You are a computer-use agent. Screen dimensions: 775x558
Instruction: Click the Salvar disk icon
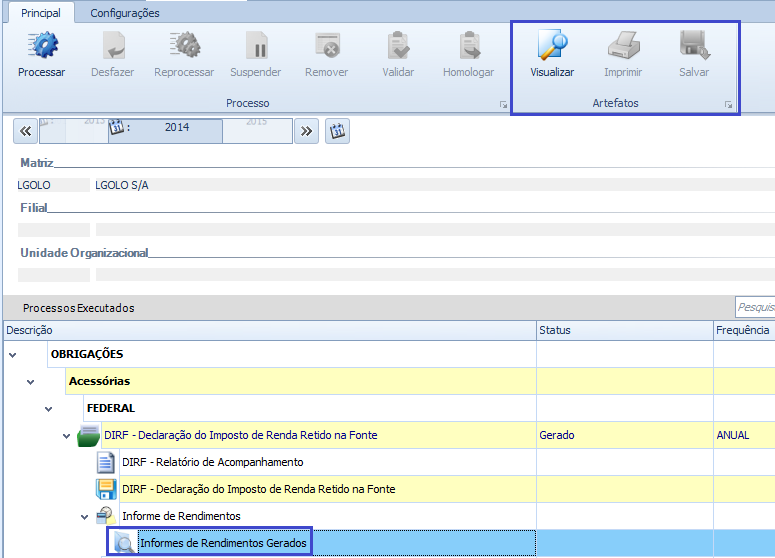tap(694, 46)
